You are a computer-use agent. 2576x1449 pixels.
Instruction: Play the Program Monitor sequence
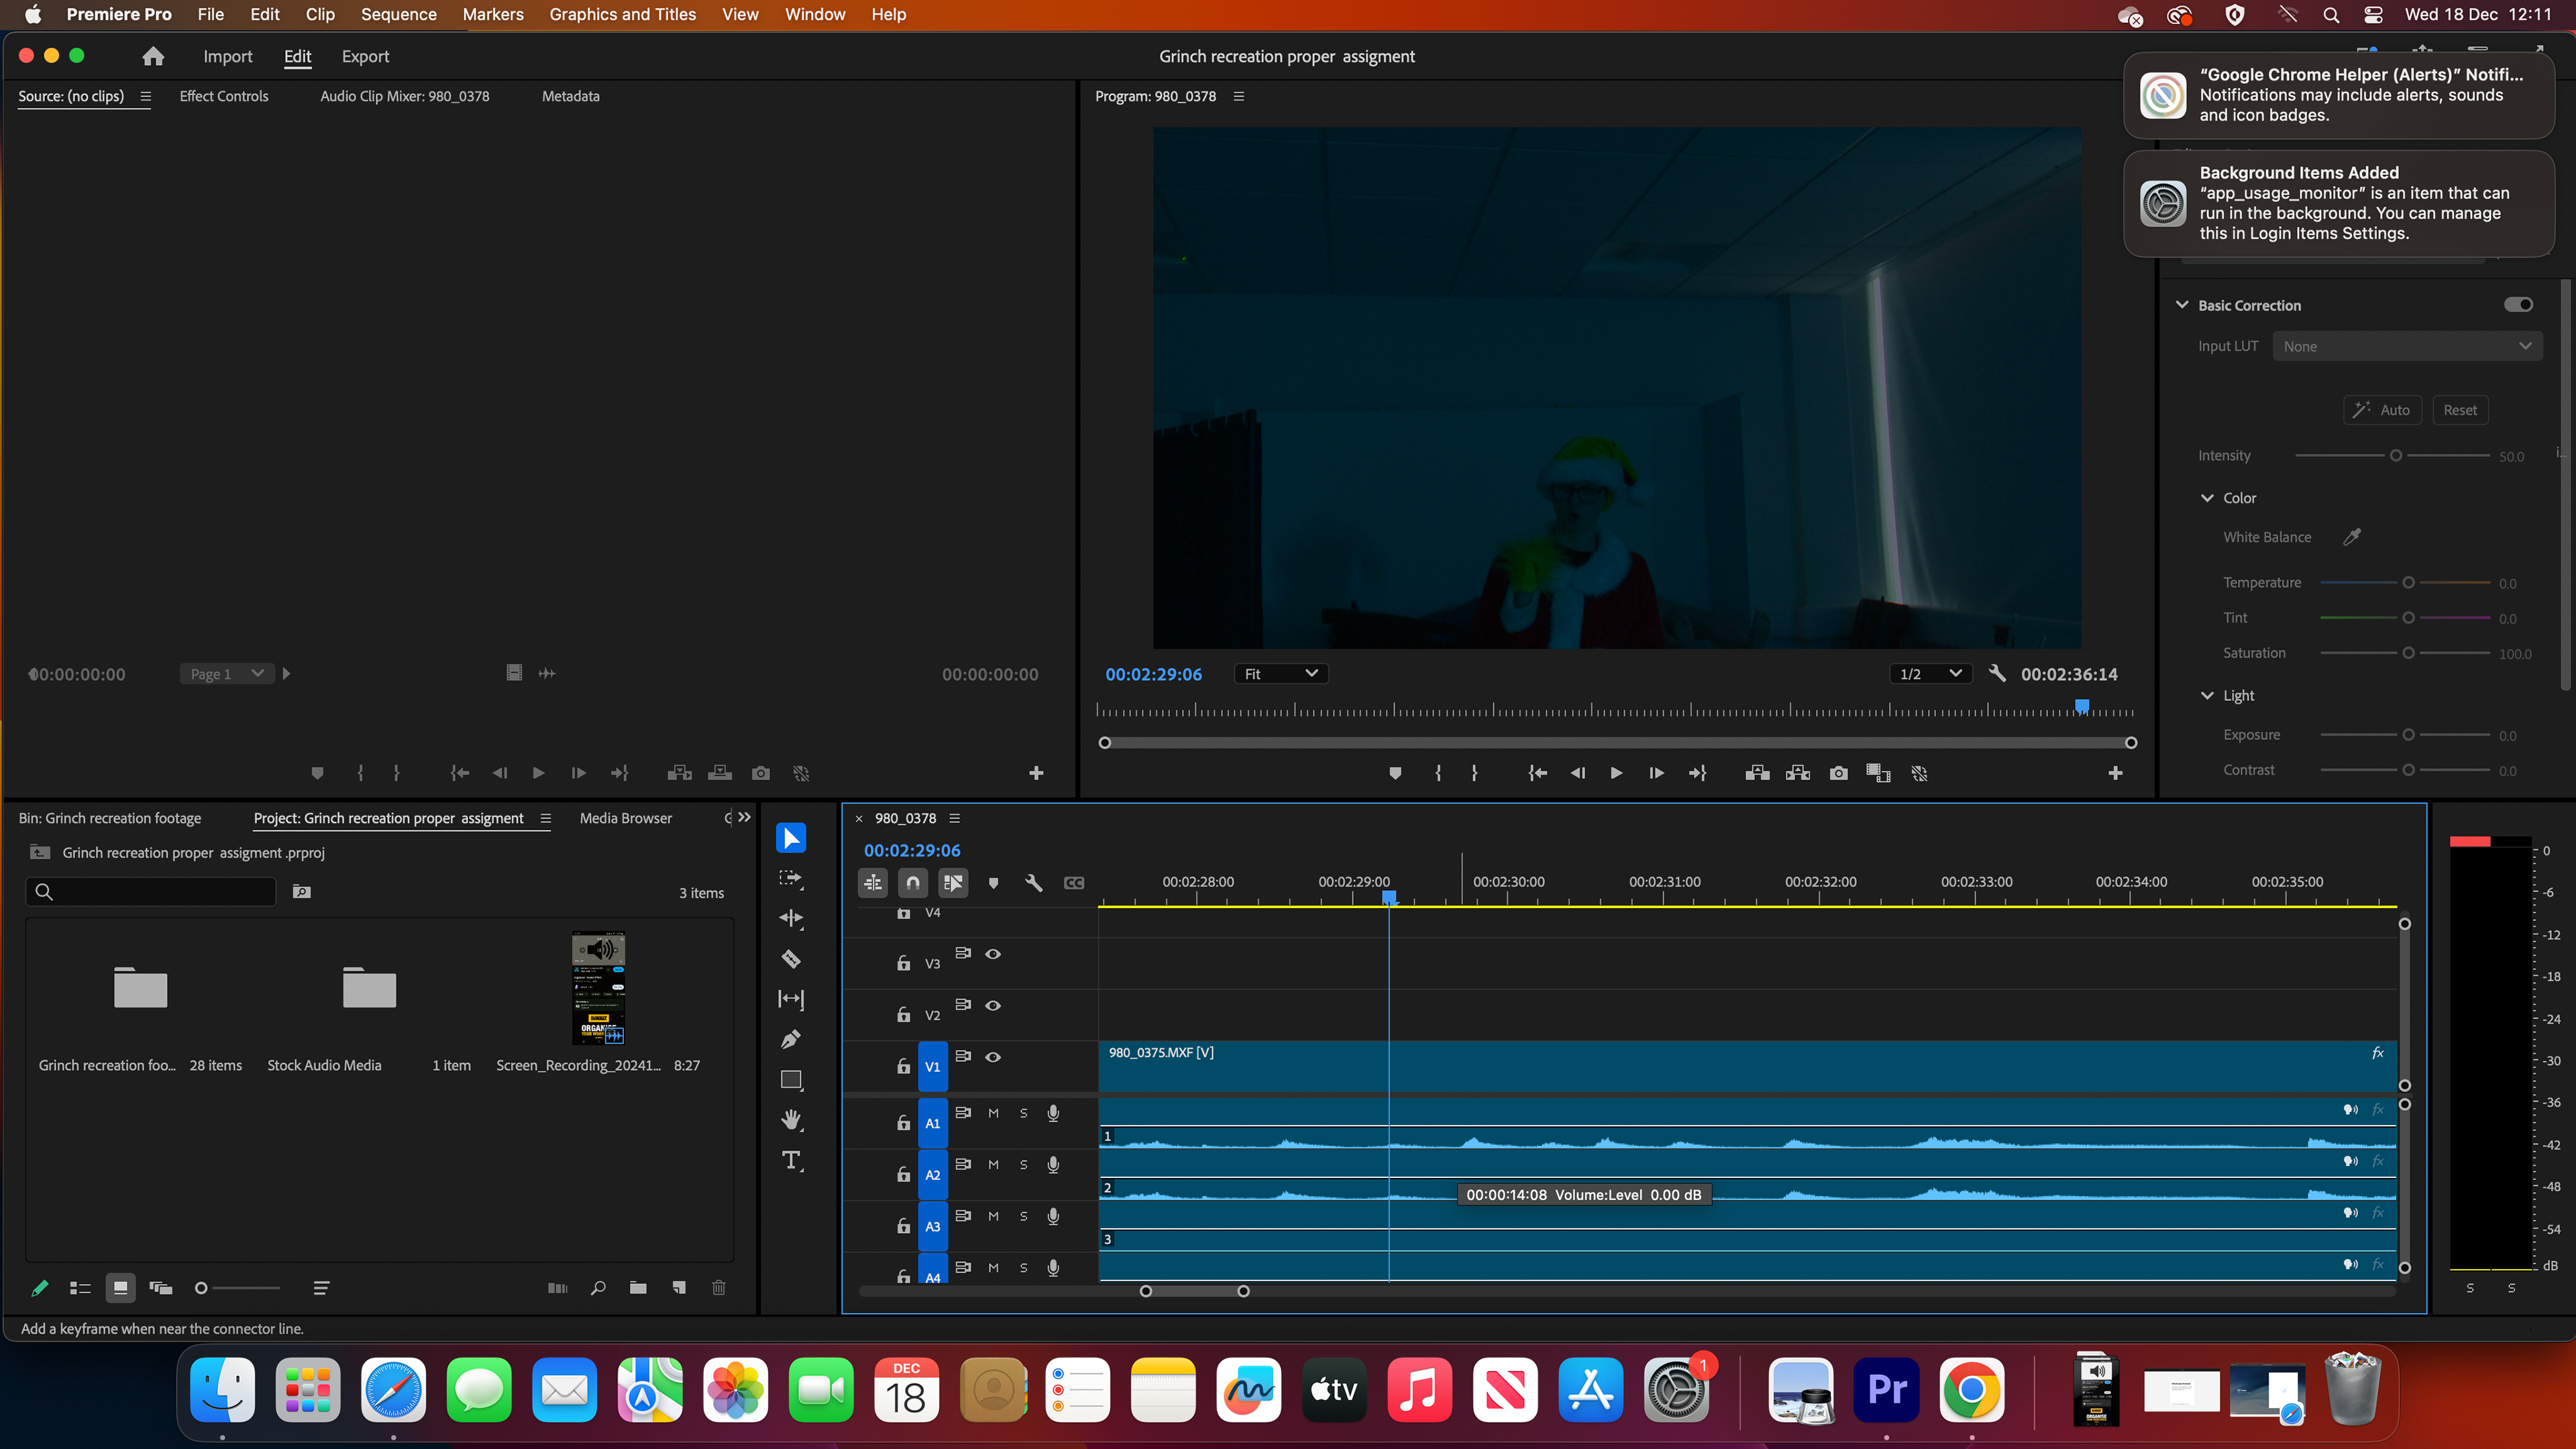1616,773
